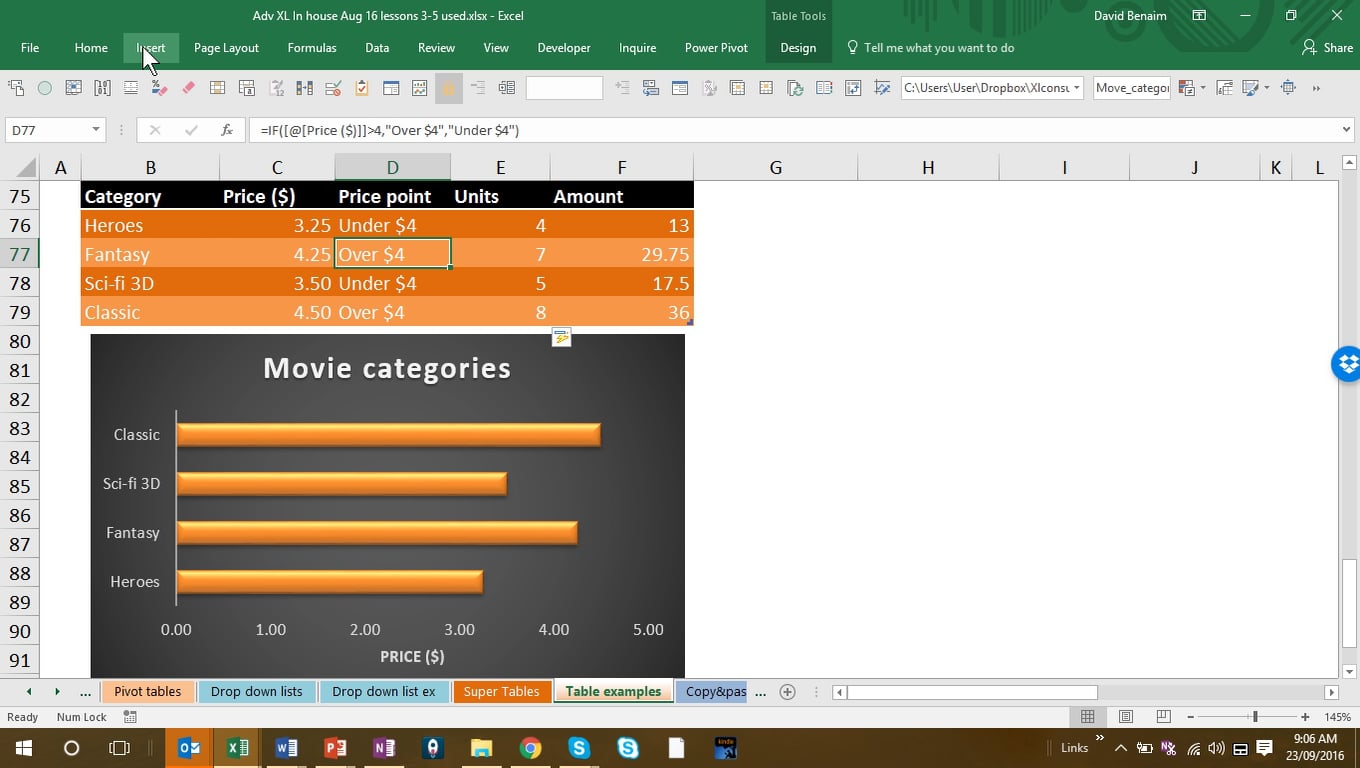
Task: Click the macro record icon in status bar
Action: click(x=130, y=717)
